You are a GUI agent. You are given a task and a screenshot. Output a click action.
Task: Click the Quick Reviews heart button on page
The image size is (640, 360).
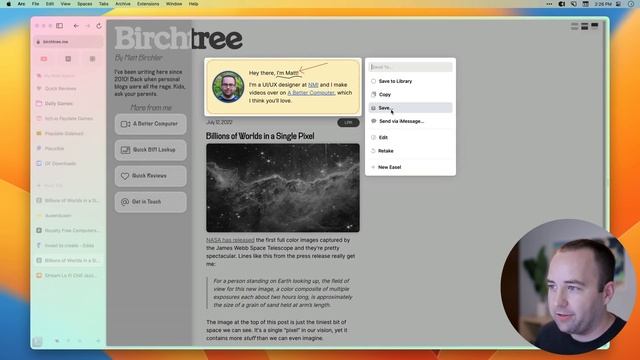tap(151, 176)
